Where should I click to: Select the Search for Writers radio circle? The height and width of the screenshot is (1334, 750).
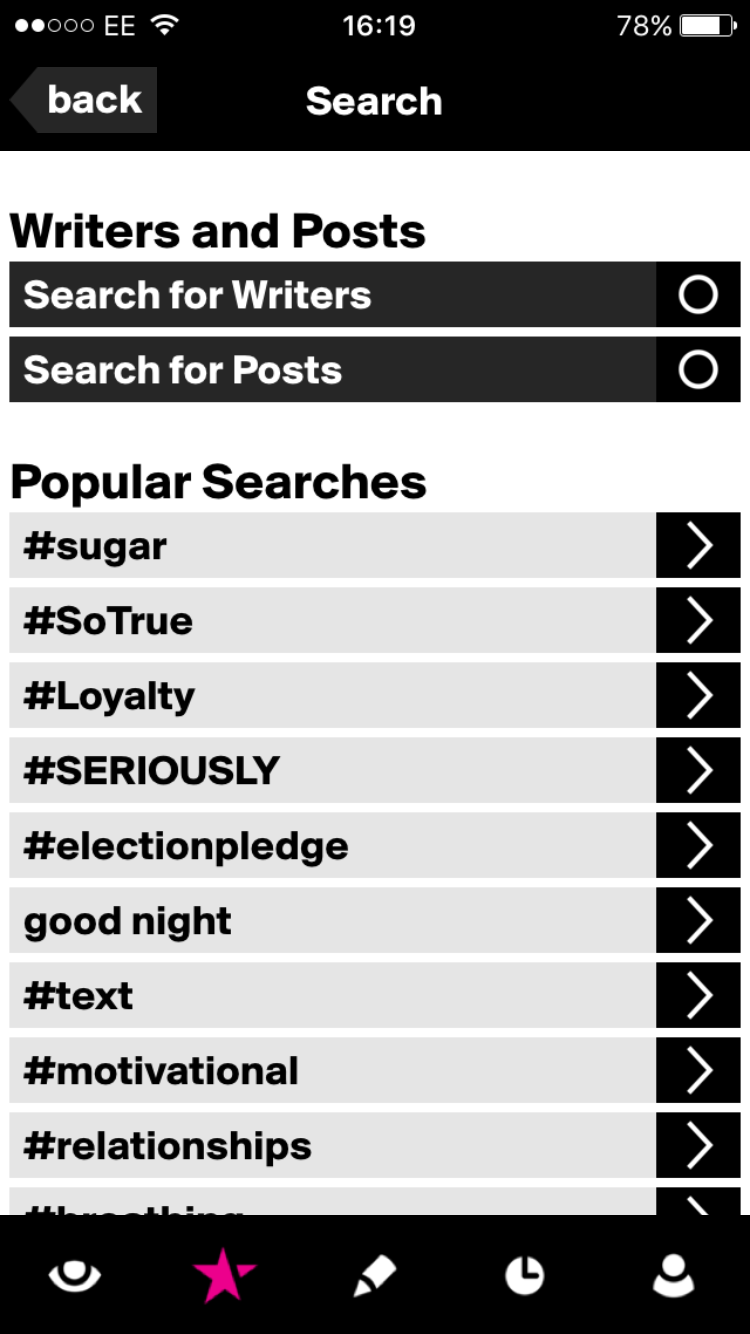click(x=698, y=295)
